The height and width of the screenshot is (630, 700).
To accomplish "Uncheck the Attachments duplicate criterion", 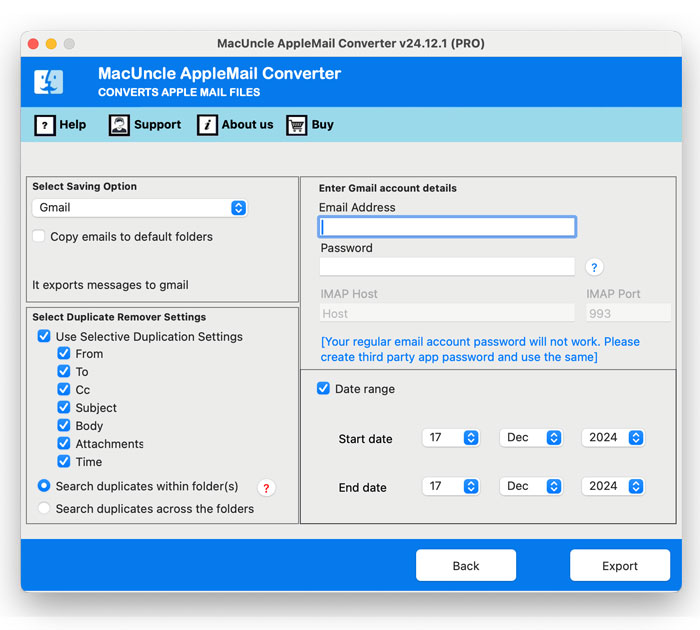I will pos(64,443).
